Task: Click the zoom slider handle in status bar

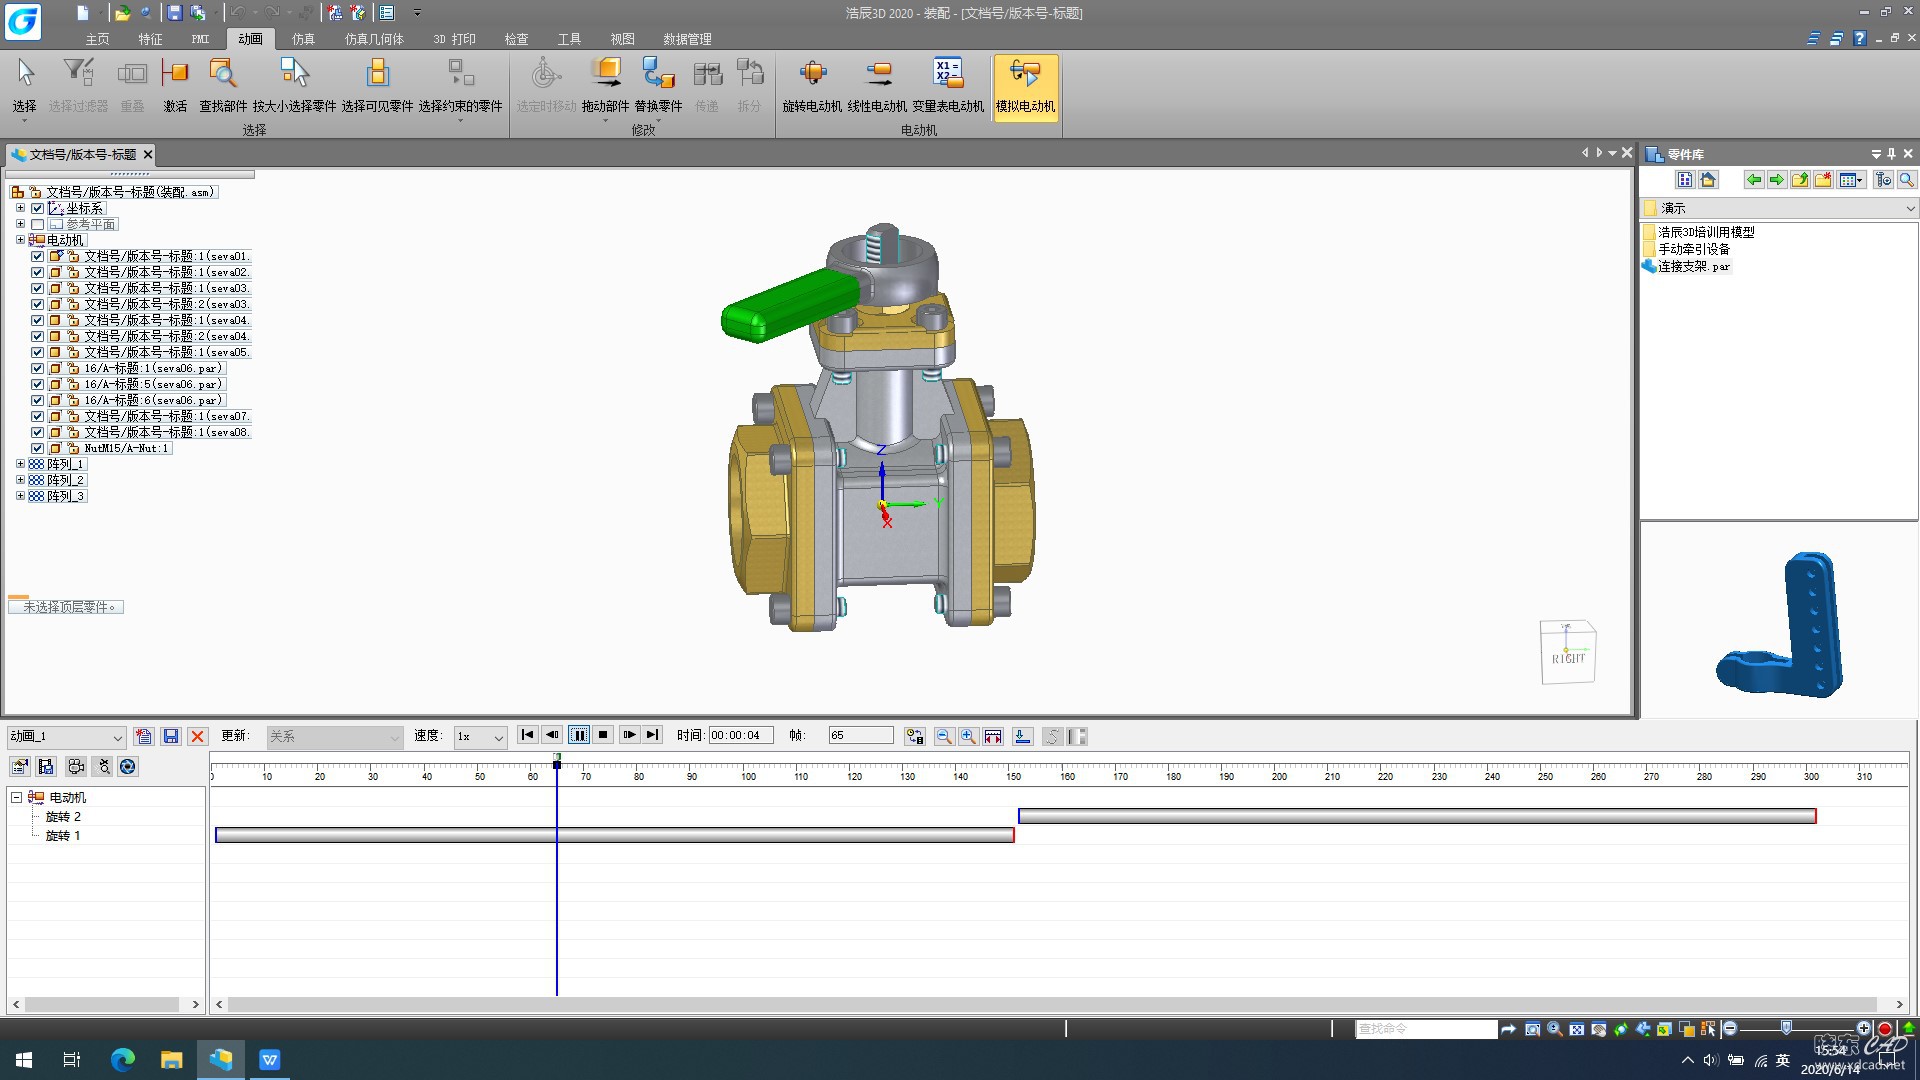Action: [x=1786, y=1028]
